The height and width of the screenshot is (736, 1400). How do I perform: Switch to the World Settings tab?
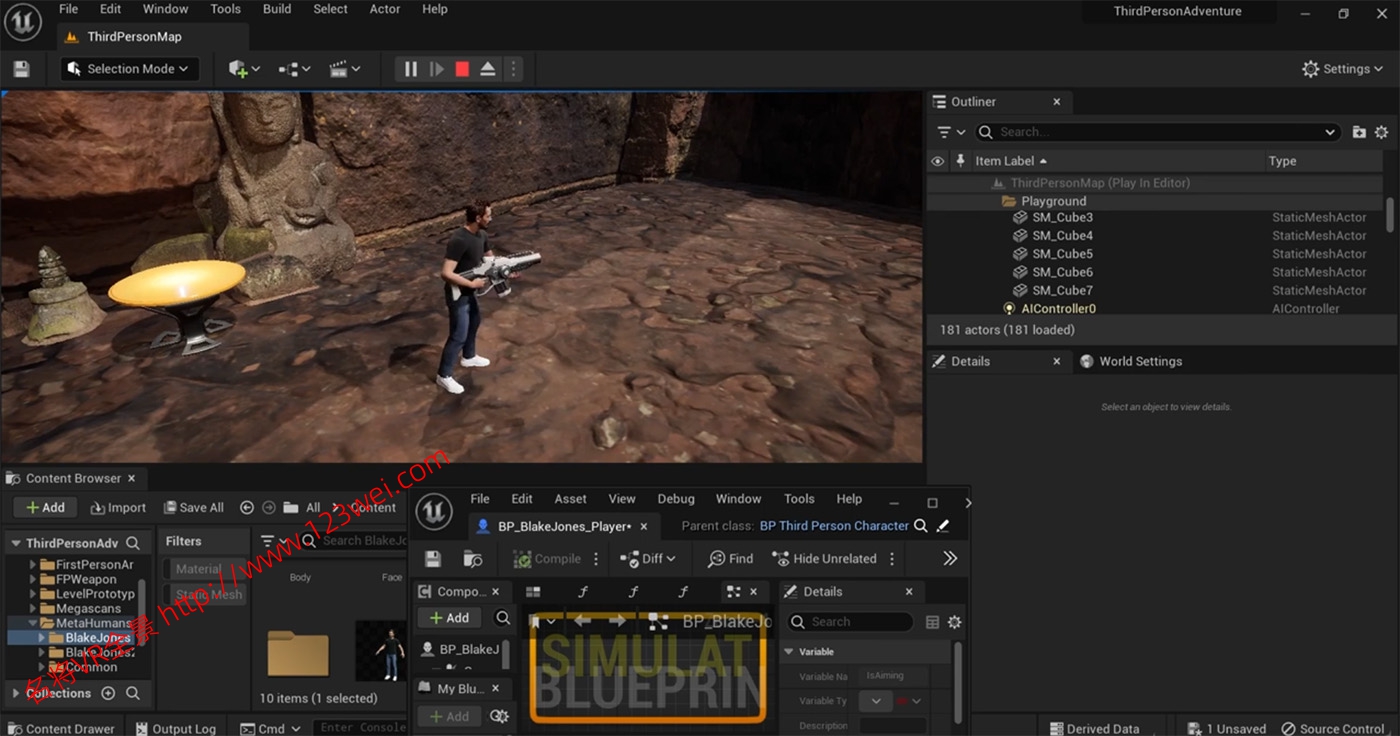[x=1140, y=361]
